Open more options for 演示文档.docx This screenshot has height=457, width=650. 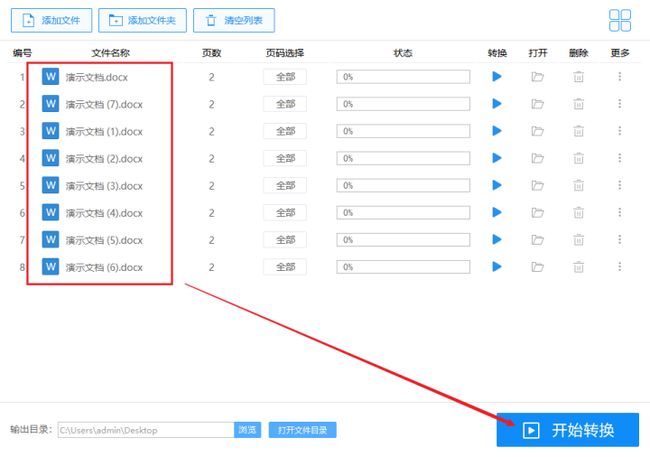point(620,76)
